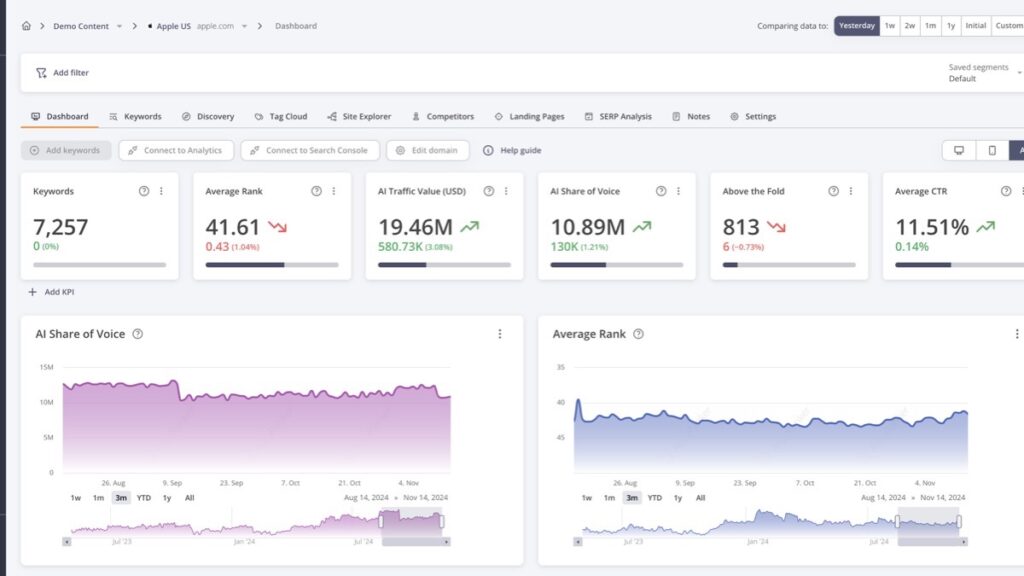Go to the Landing Pages tab
This screenshot has height=576, width=1024.
[x=529, y=116]
